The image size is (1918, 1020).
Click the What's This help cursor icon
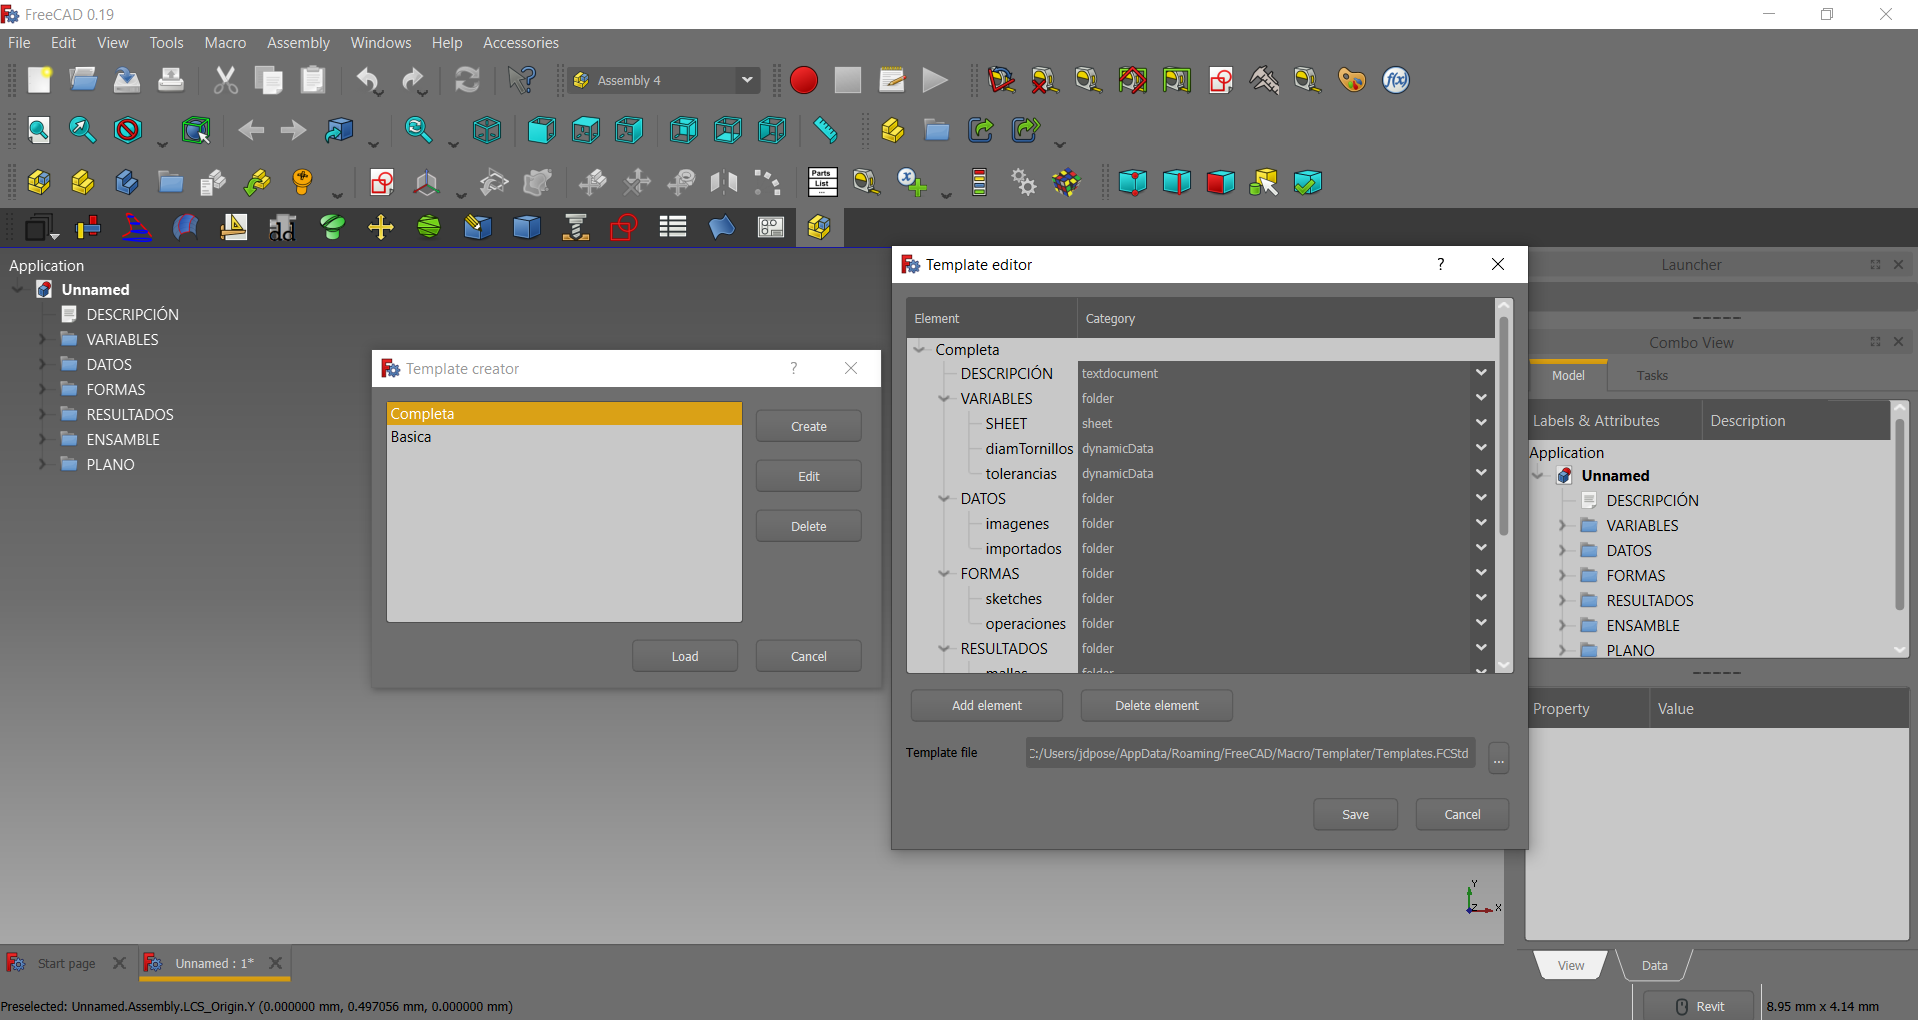(x=522, y=80)
